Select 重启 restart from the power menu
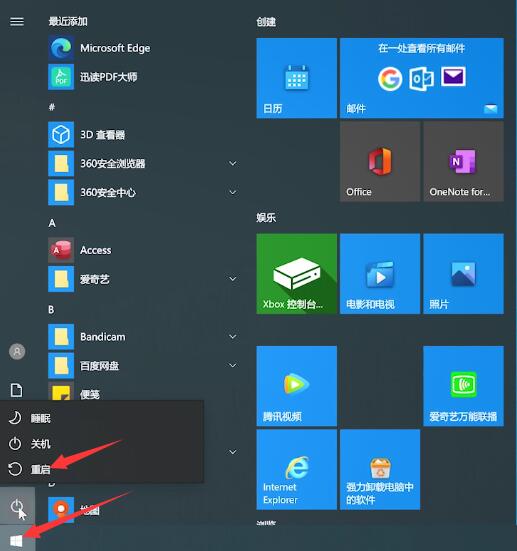This screenshot has height=551, width=517. pos(102,469)
